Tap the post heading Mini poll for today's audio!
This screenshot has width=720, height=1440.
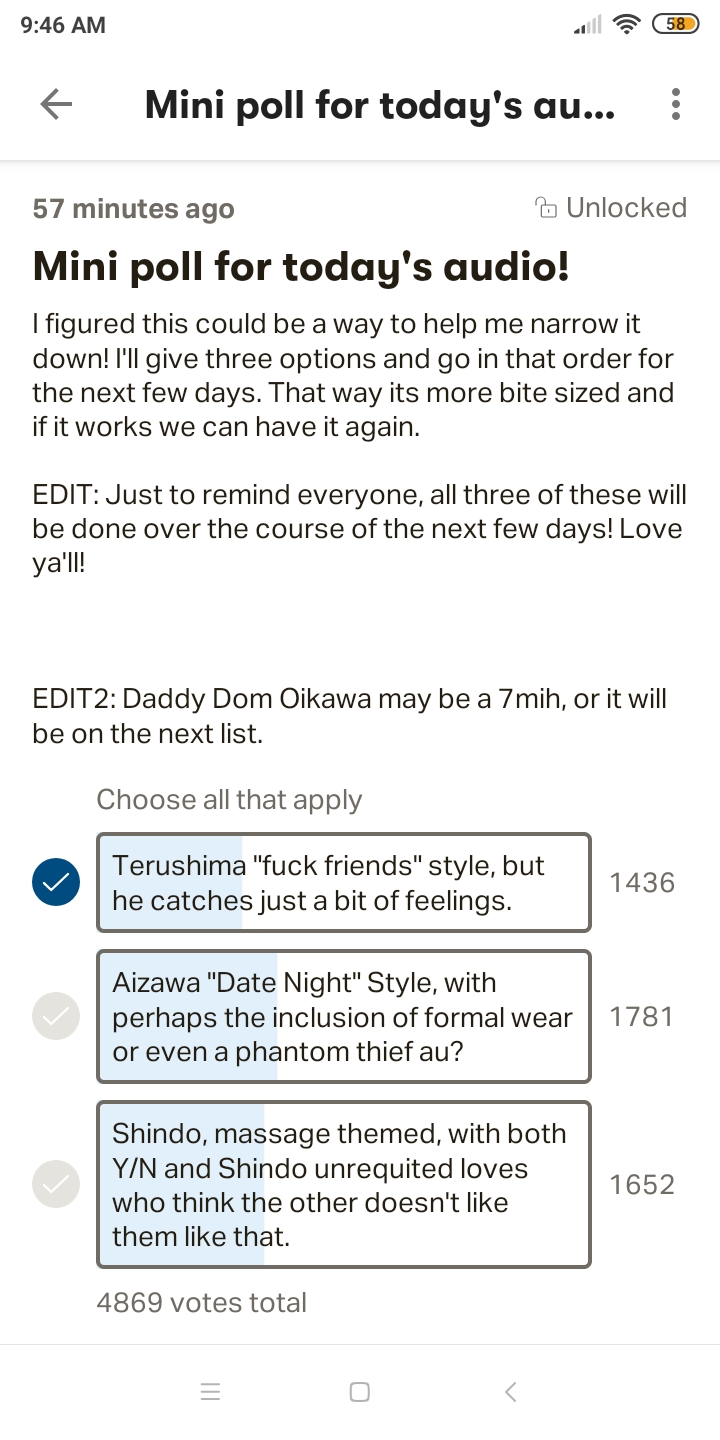301,267
